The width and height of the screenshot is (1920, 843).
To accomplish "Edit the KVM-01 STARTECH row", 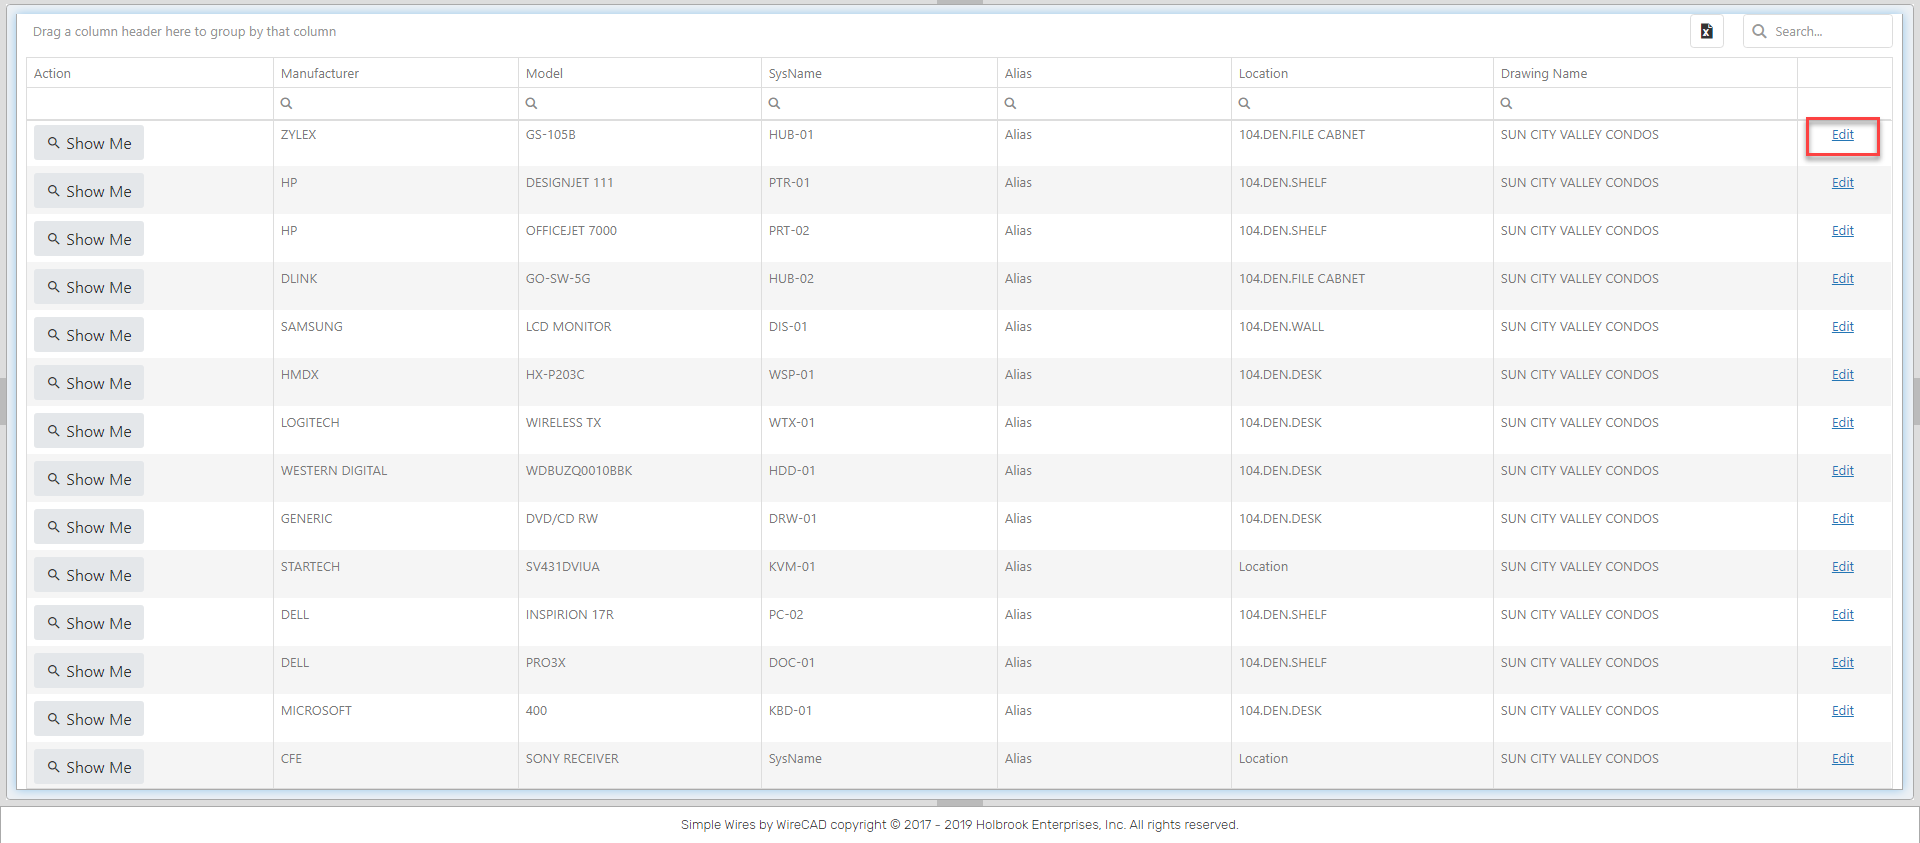I will (1842, 567).
